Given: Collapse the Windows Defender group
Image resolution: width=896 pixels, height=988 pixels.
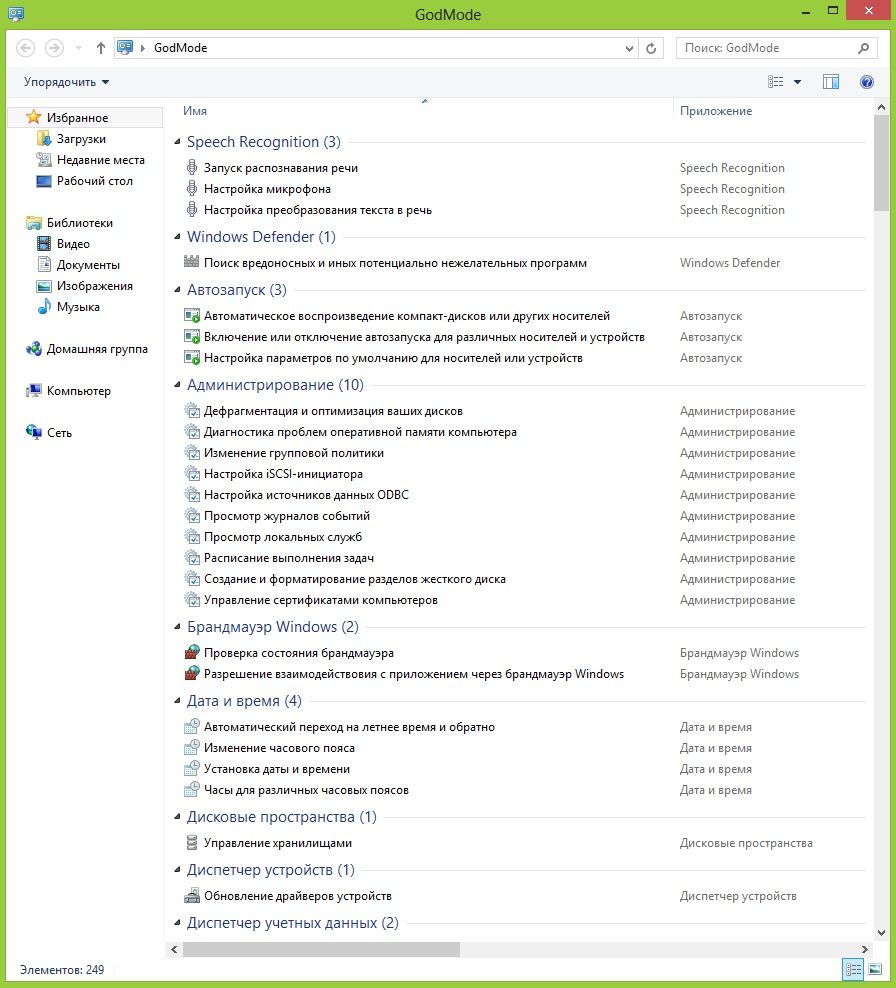Looking at the screenshot, I should point(177,237).
